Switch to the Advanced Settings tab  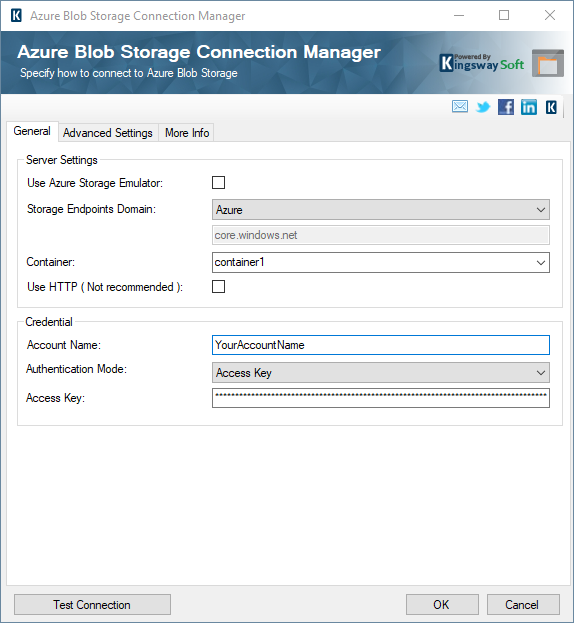(x=108, y=133)
